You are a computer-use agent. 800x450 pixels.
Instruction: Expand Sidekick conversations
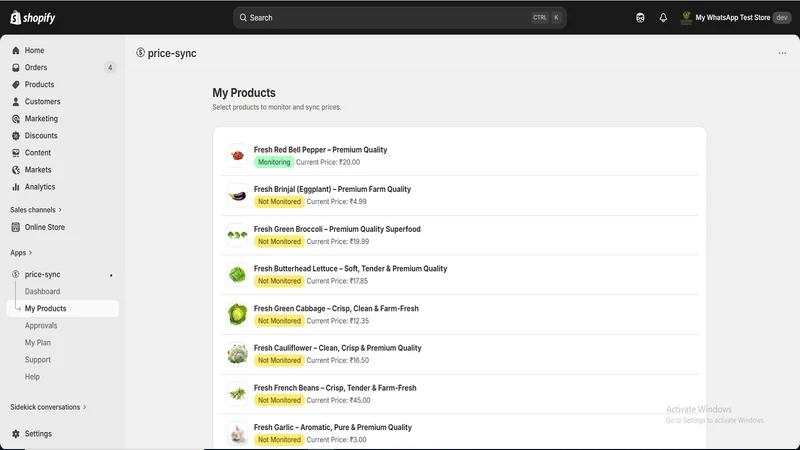[x=48, y=407]
